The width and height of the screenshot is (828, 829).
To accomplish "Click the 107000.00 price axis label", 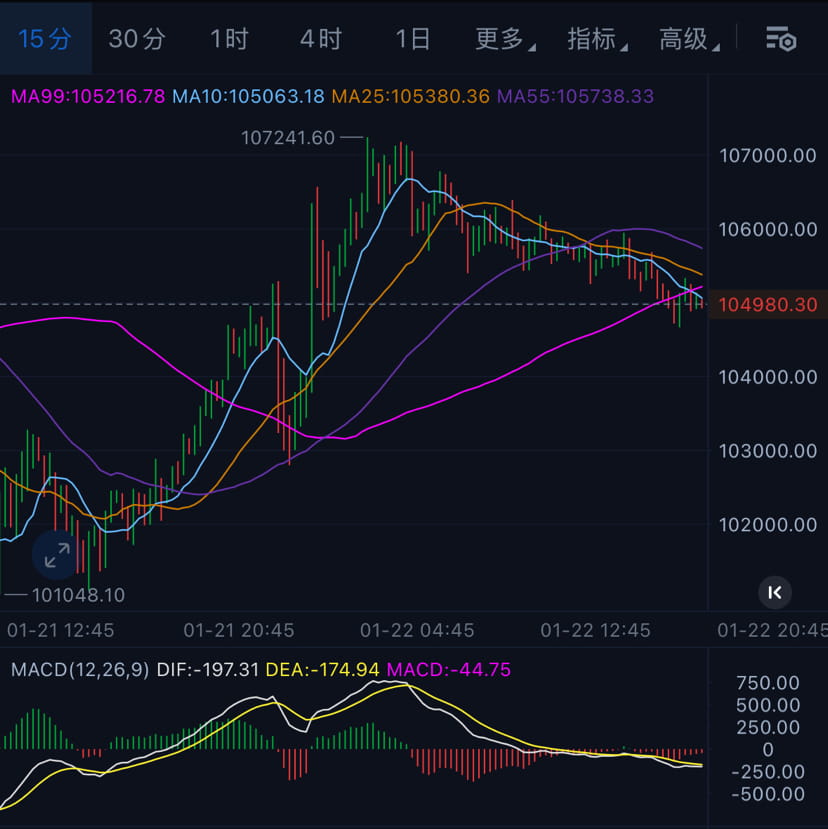I will pos(768,155).
